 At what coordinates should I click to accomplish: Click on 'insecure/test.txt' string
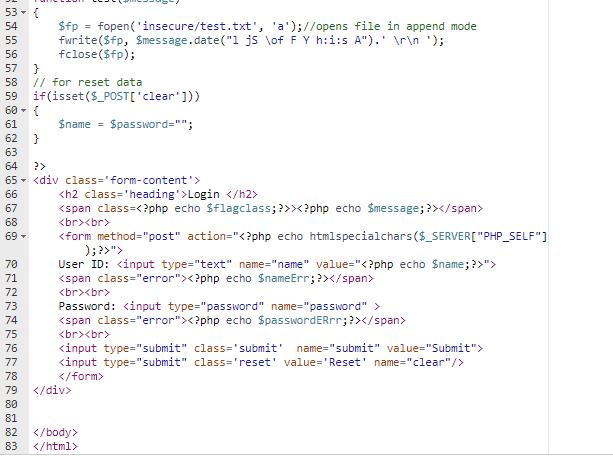click(x=197, y=27)
